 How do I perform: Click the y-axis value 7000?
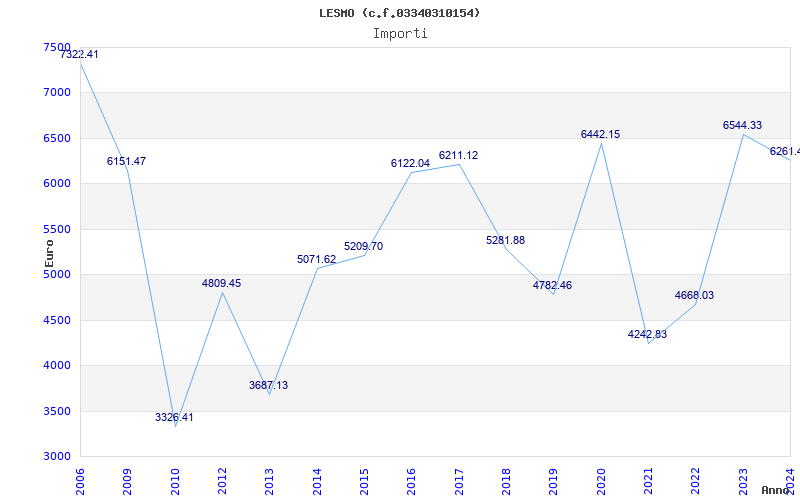click(x=57, y=93)
